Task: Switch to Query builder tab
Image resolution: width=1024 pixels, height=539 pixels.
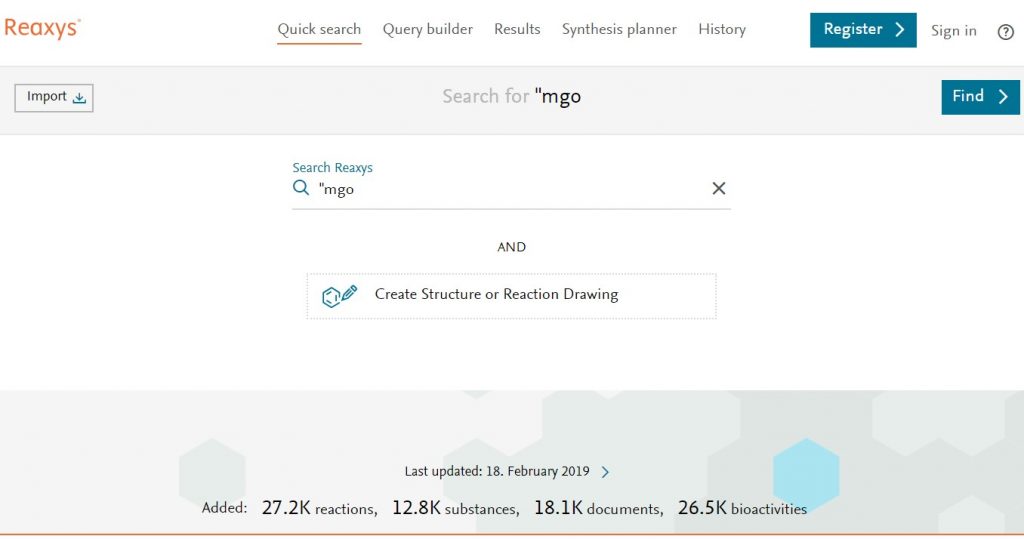Action: (x=428, y=29)
